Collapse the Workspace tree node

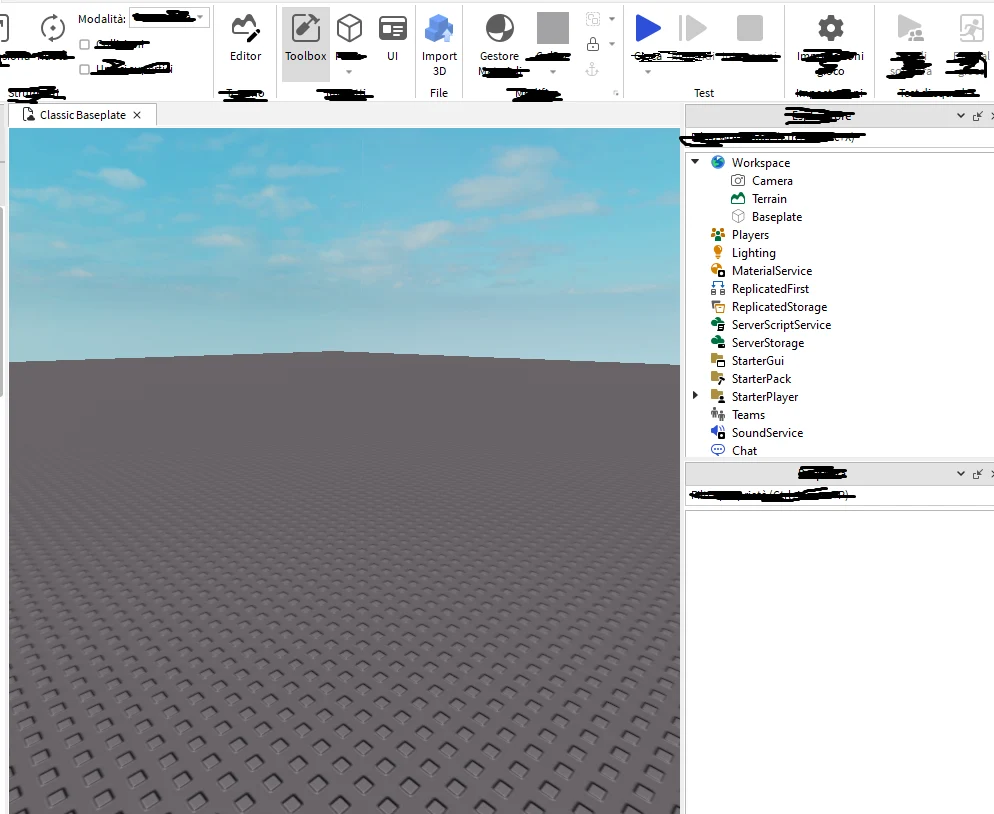[695, 162]
